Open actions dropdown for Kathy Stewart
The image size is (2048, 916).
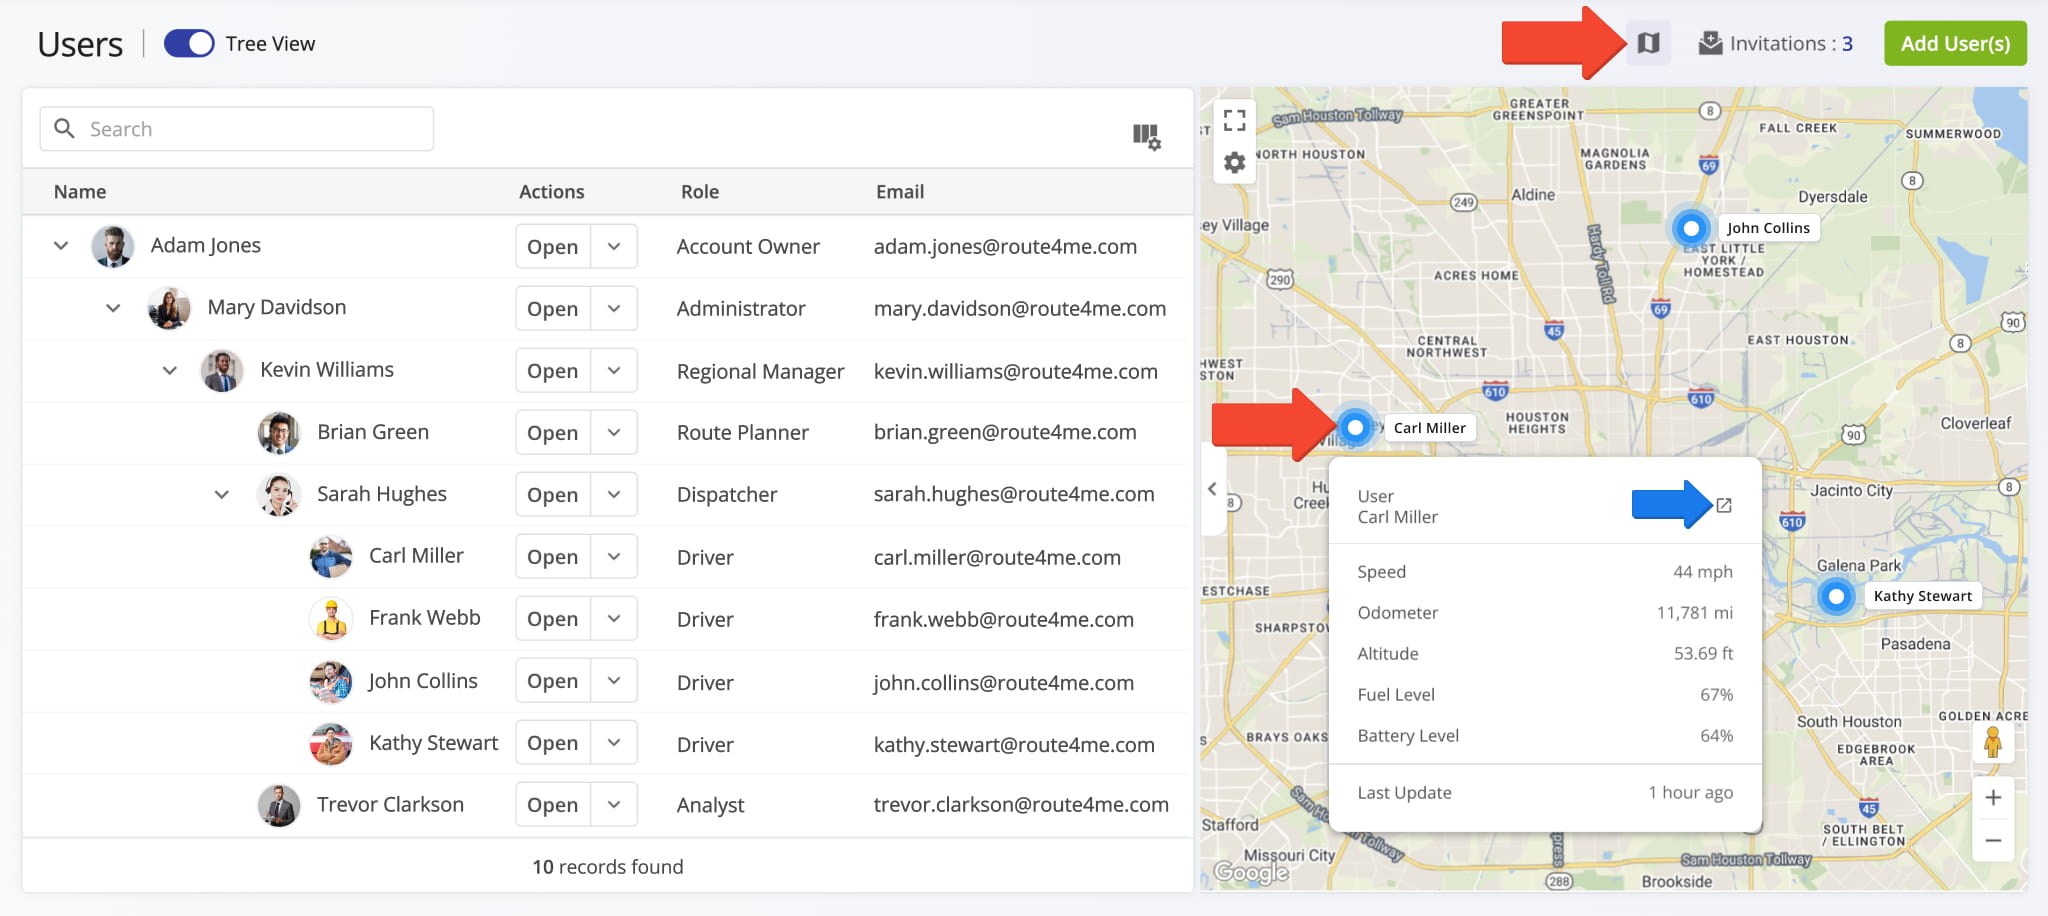(614, 743)
